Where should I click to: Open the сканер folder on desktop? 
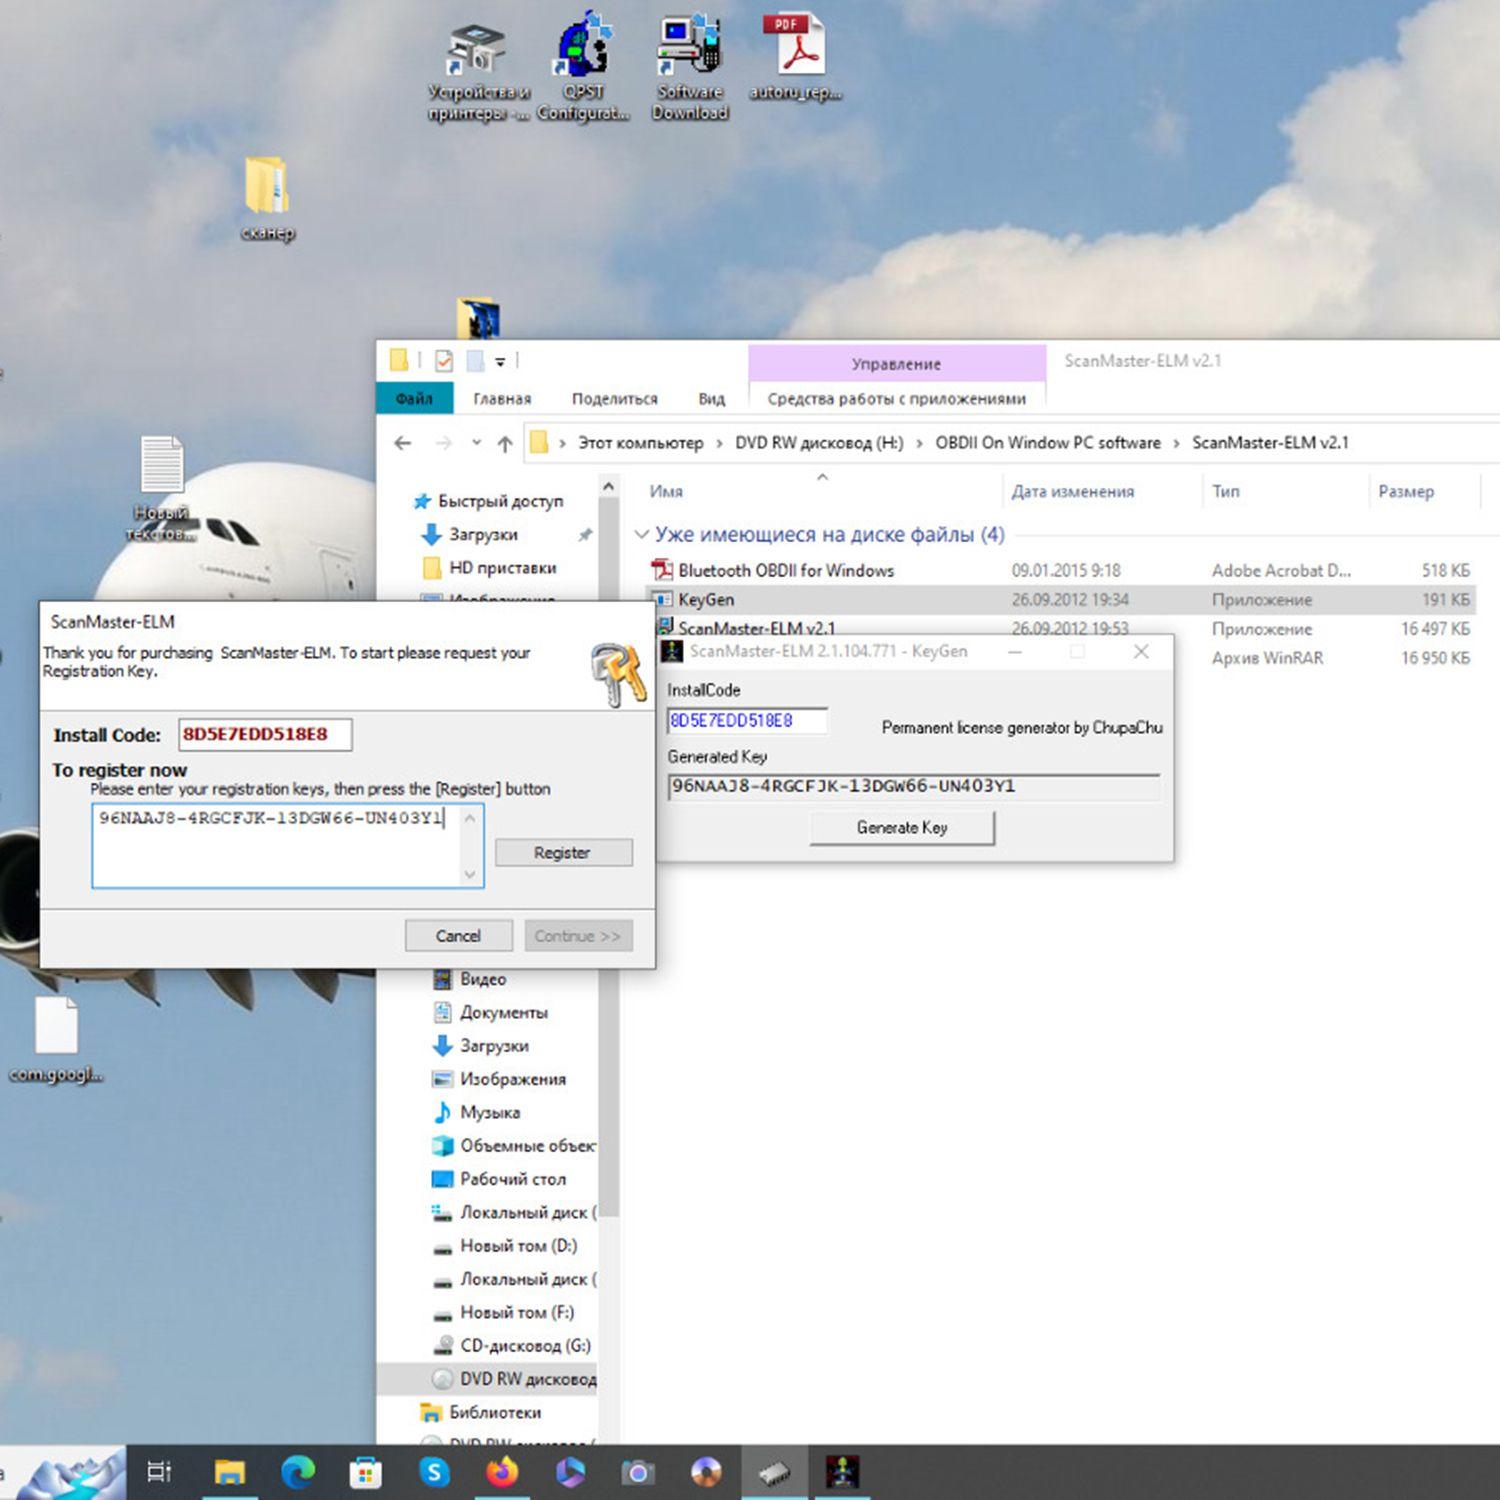point(267,198)
